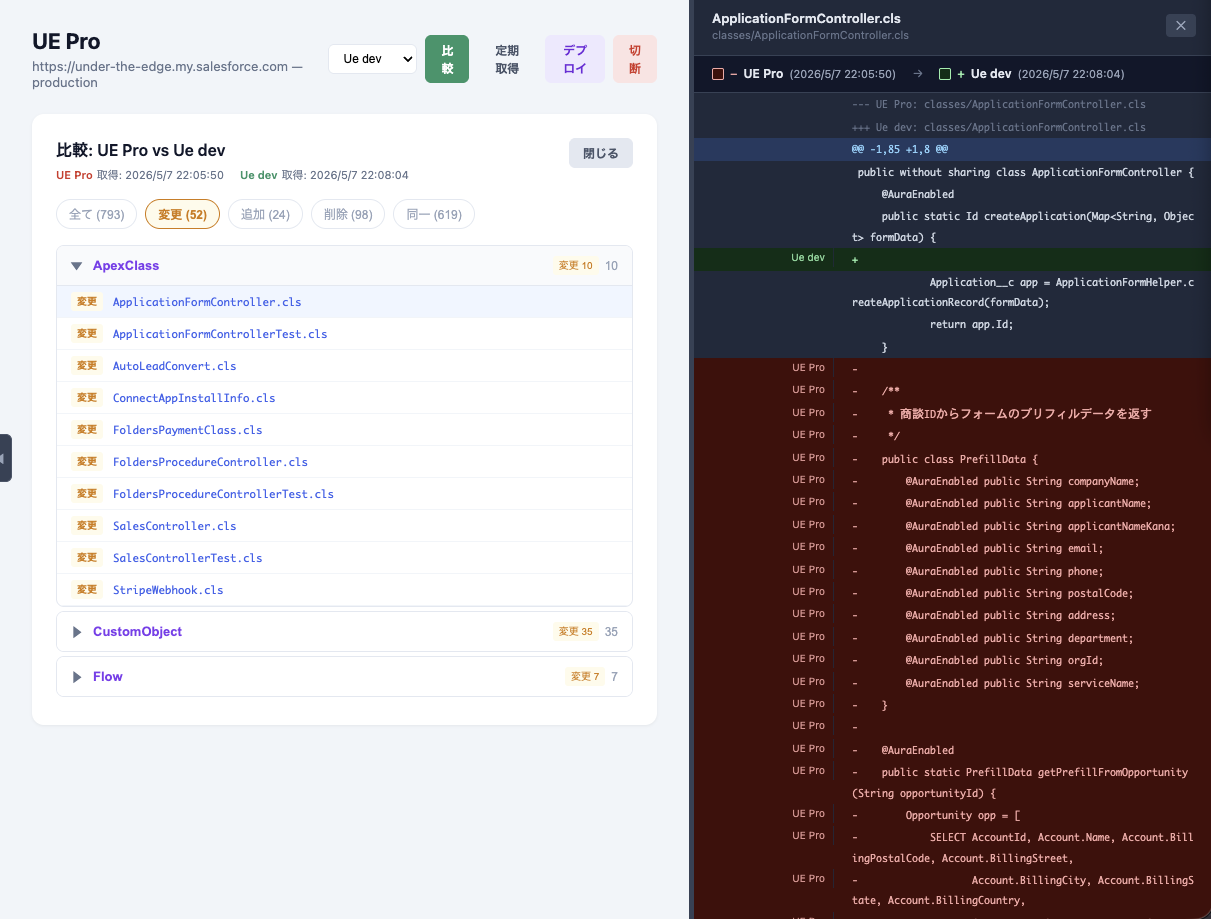
Task: Click the ApexClass group label
Action: [x=126, y=266]
